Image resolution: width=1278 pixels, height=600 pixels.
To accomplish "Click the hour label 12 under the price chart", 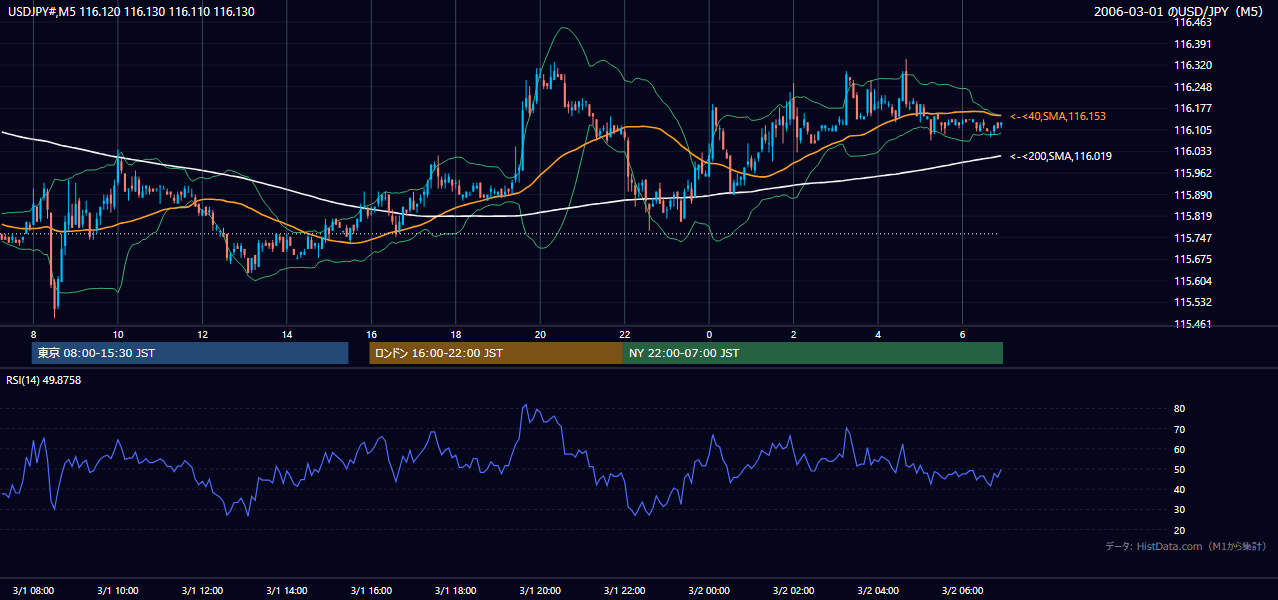I will tap(202, 334).
